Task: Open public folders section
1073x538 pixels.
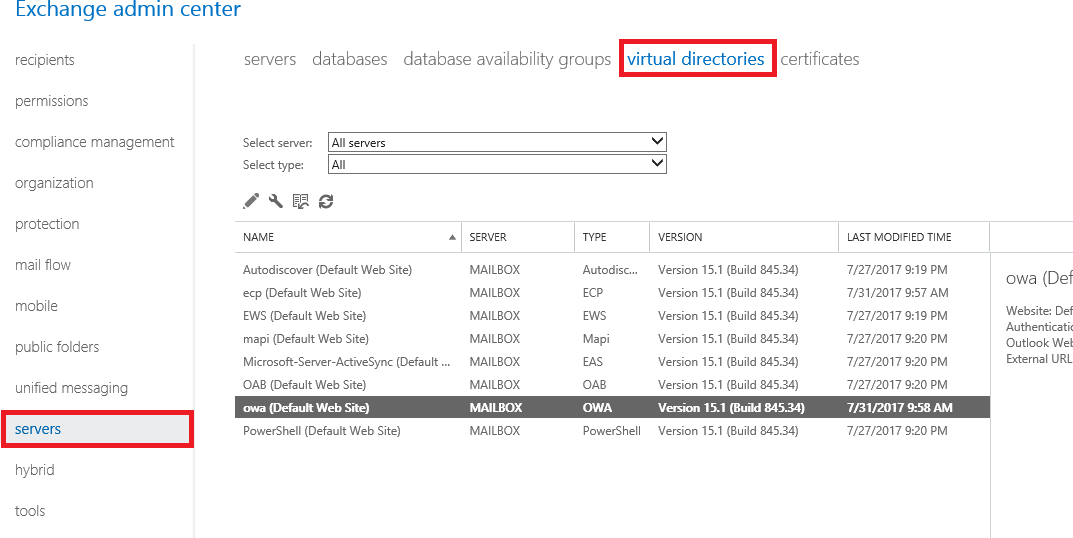Action: (x=57, y=347)
